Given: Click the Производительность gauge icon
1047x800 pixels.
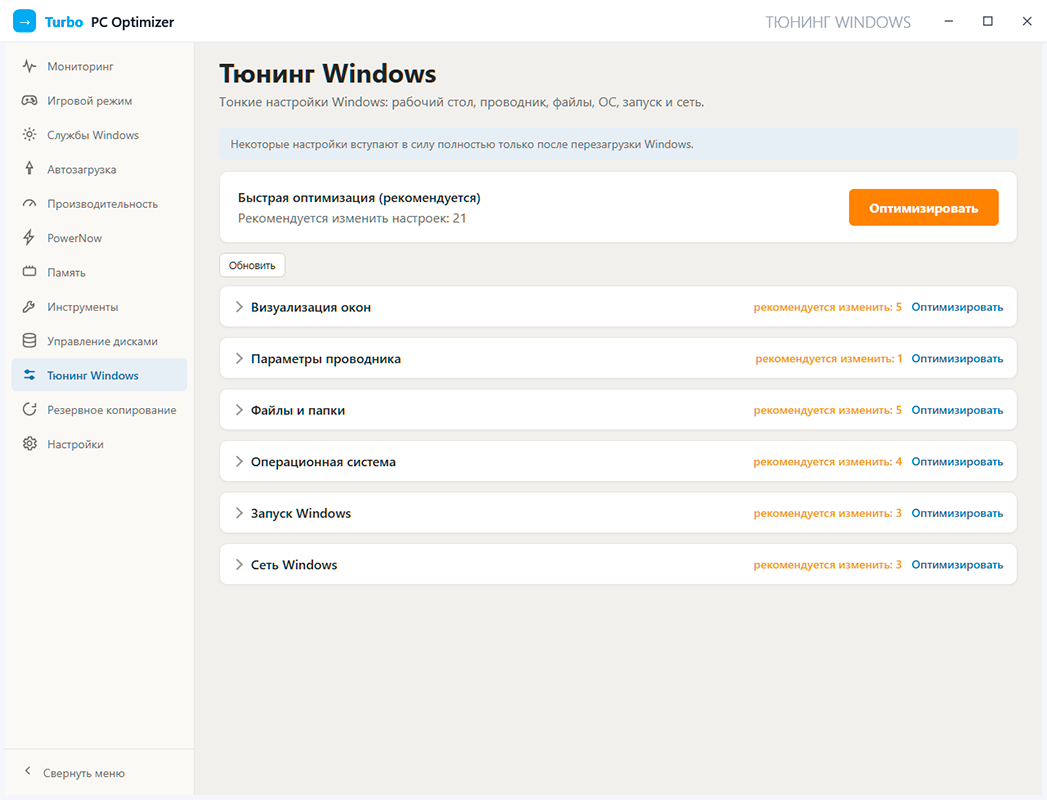Looking at the screenshot, I should click(x=29, y=204).
